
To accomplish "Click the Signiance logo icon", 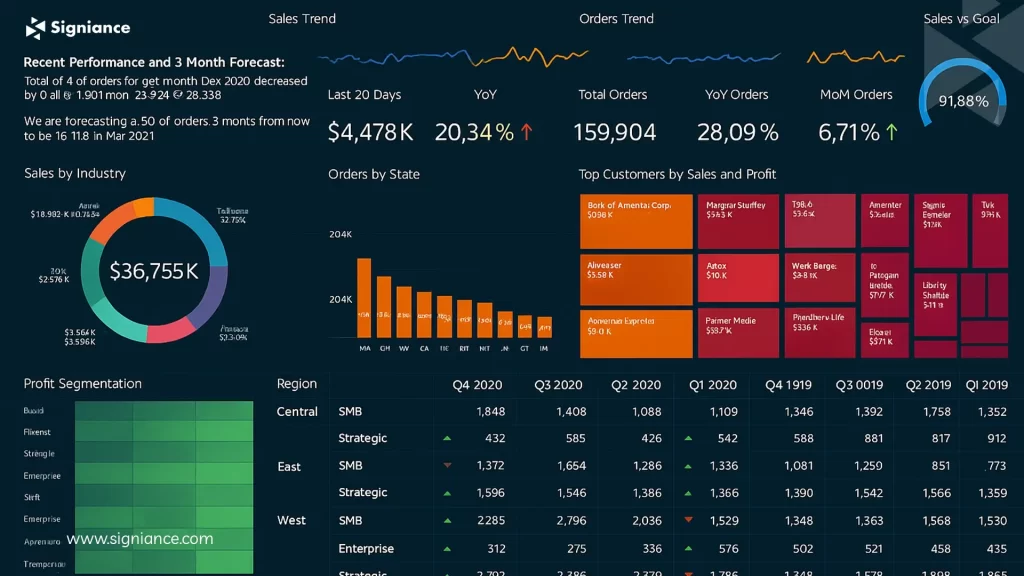I will [36, 28].
